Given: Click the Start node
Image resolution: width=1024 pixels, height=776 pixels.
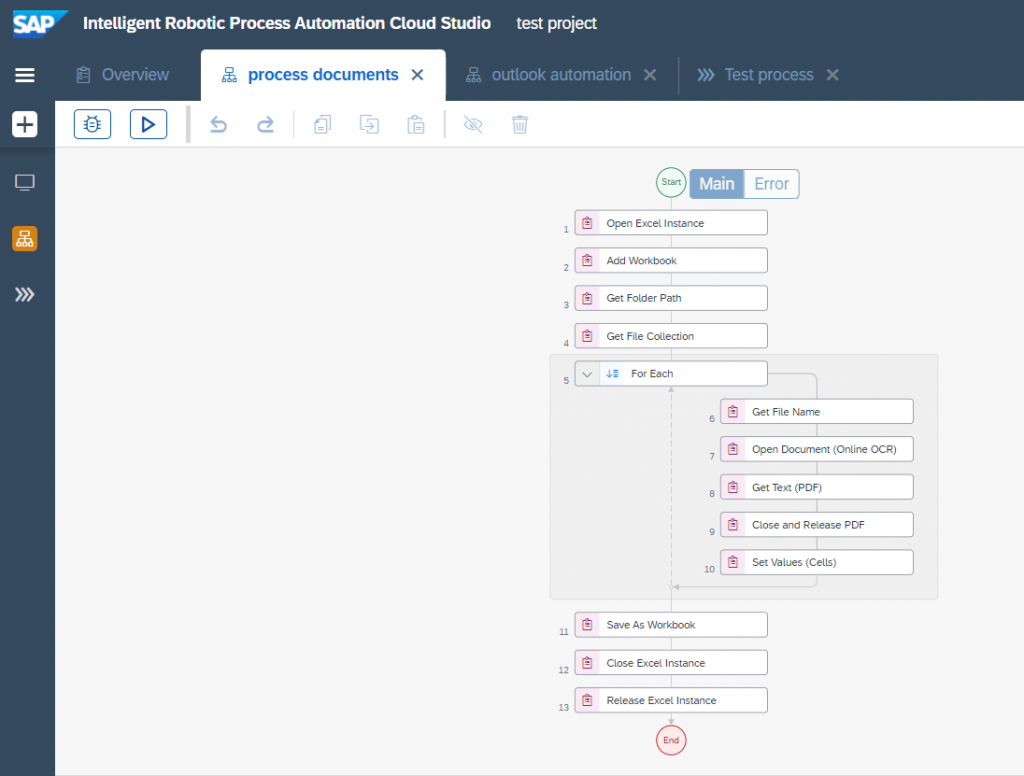Looking at the screenshot, I should tap(671, 182).
